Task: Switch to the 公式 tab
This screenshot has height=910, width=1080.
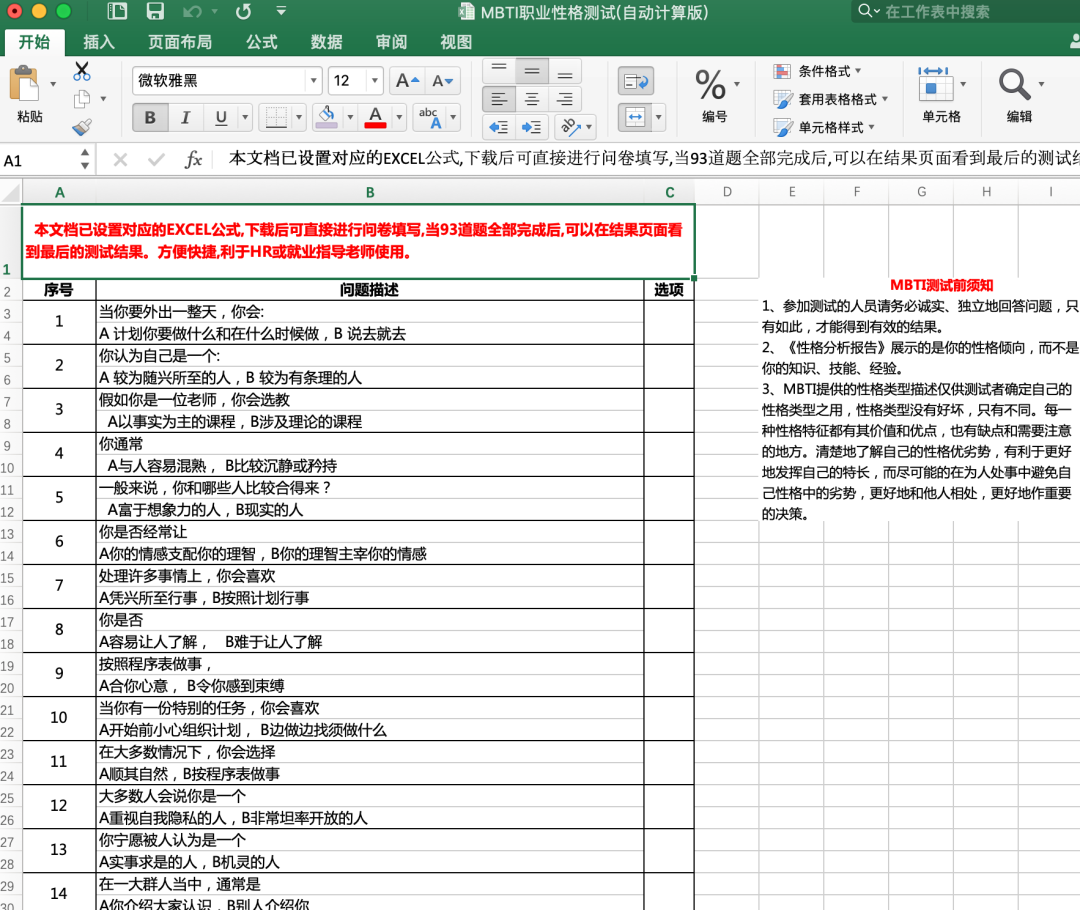Action: click(262, 42)
